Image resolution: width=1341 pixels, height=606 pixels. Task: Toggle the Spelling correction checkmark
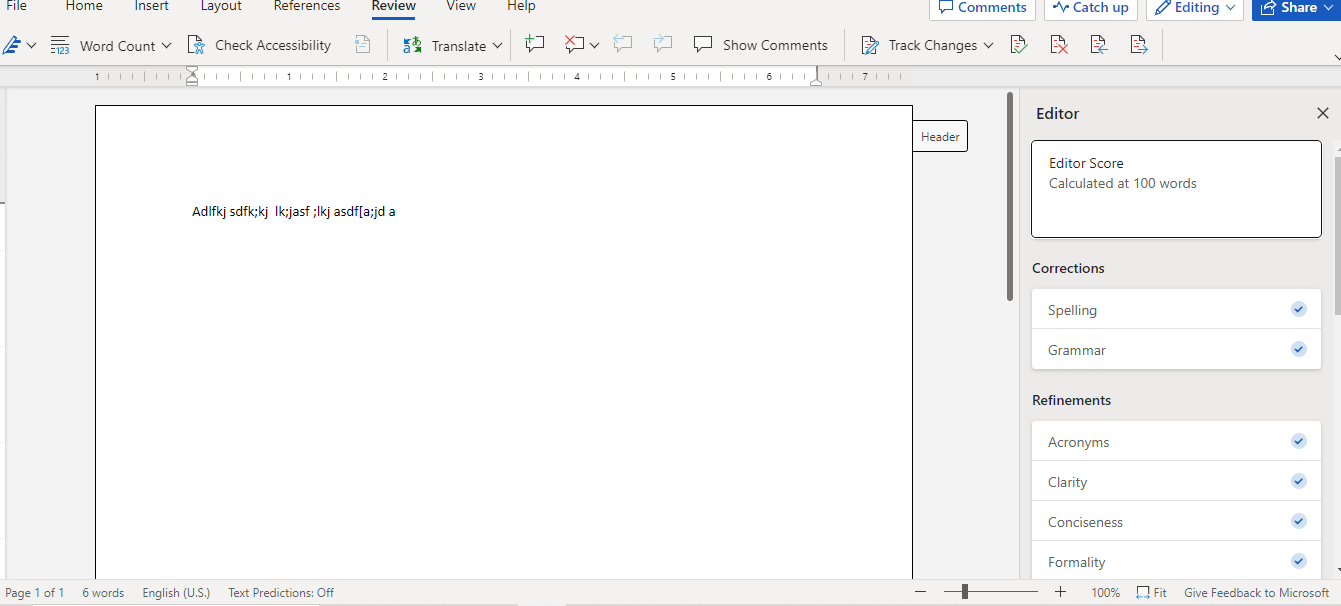[1298, 309]
